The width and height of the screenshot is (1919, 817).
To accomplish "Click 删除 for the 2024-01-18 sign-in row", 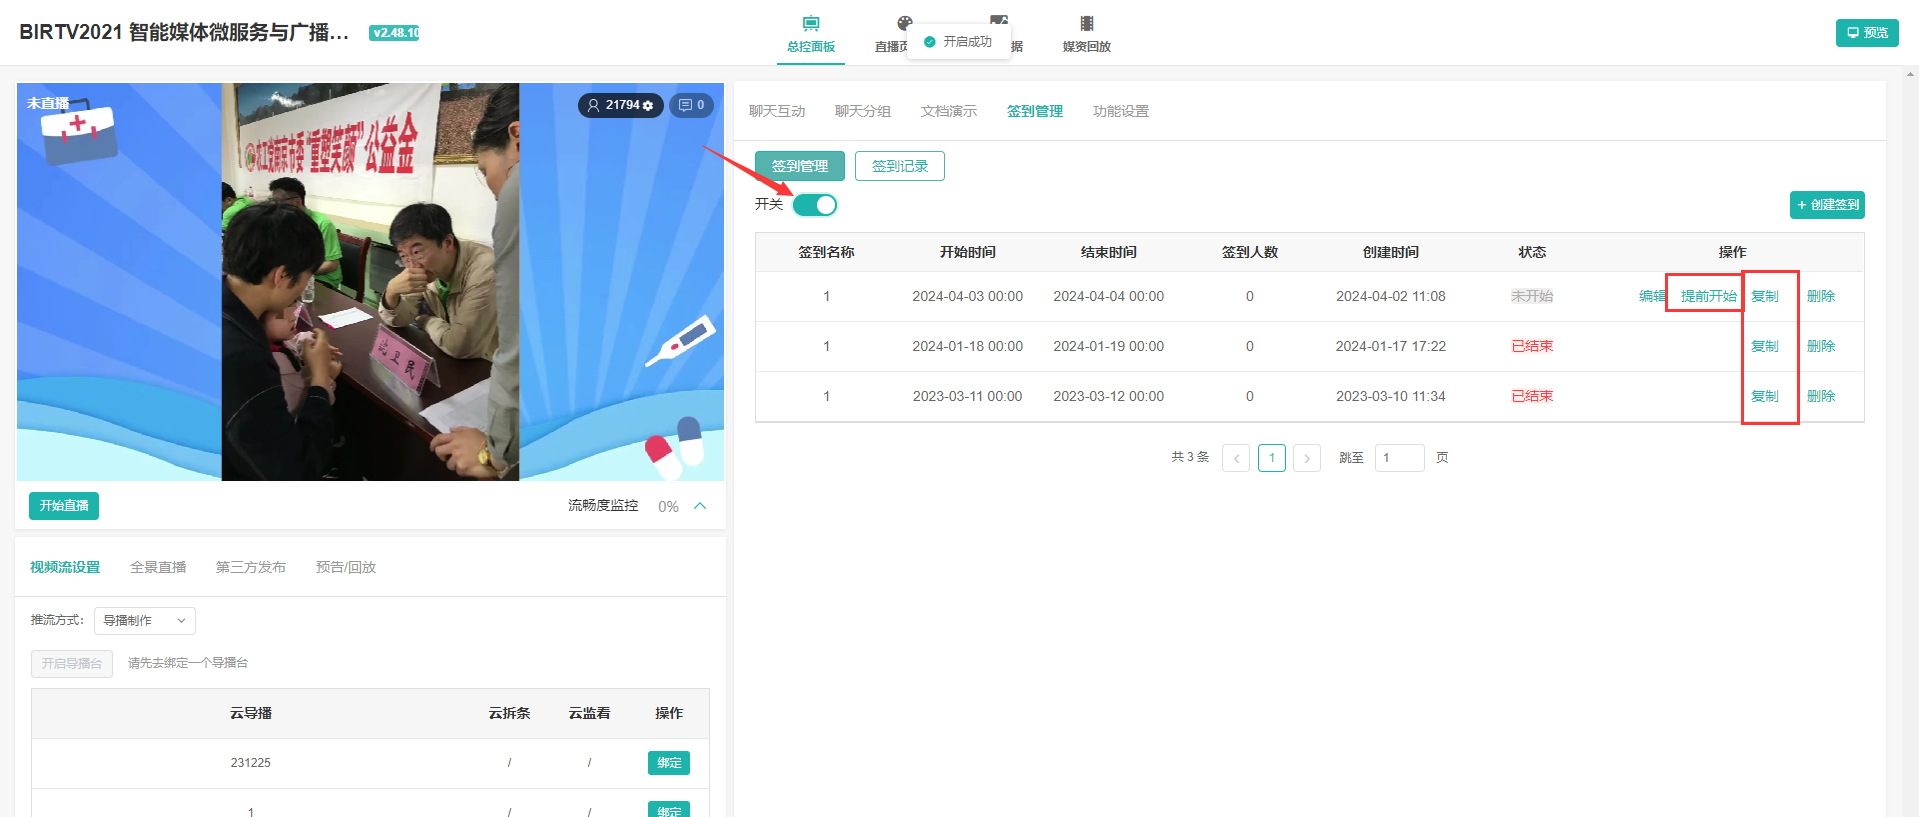I will [x=1821, y=346].
